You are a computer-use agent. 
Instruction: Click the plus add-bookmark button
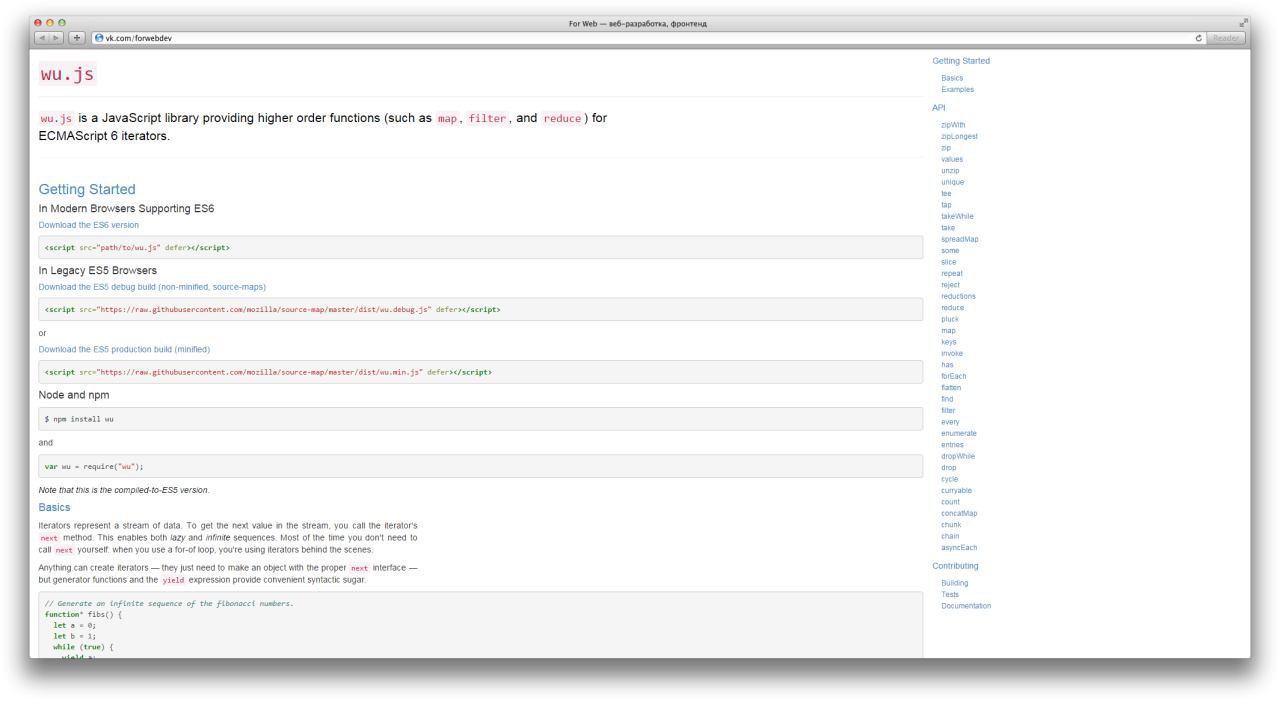pos(77,38)
